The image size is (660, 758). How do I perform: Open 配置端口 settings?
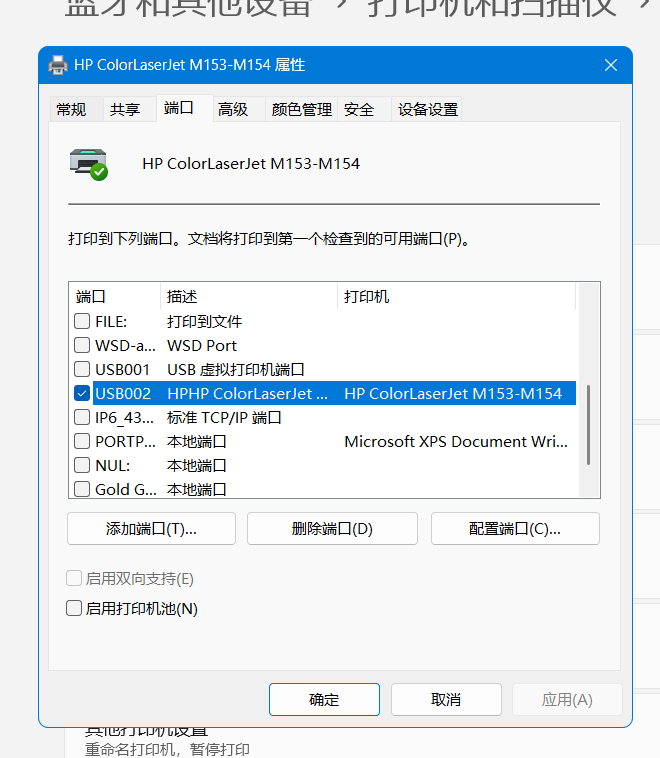click(515, 529)
